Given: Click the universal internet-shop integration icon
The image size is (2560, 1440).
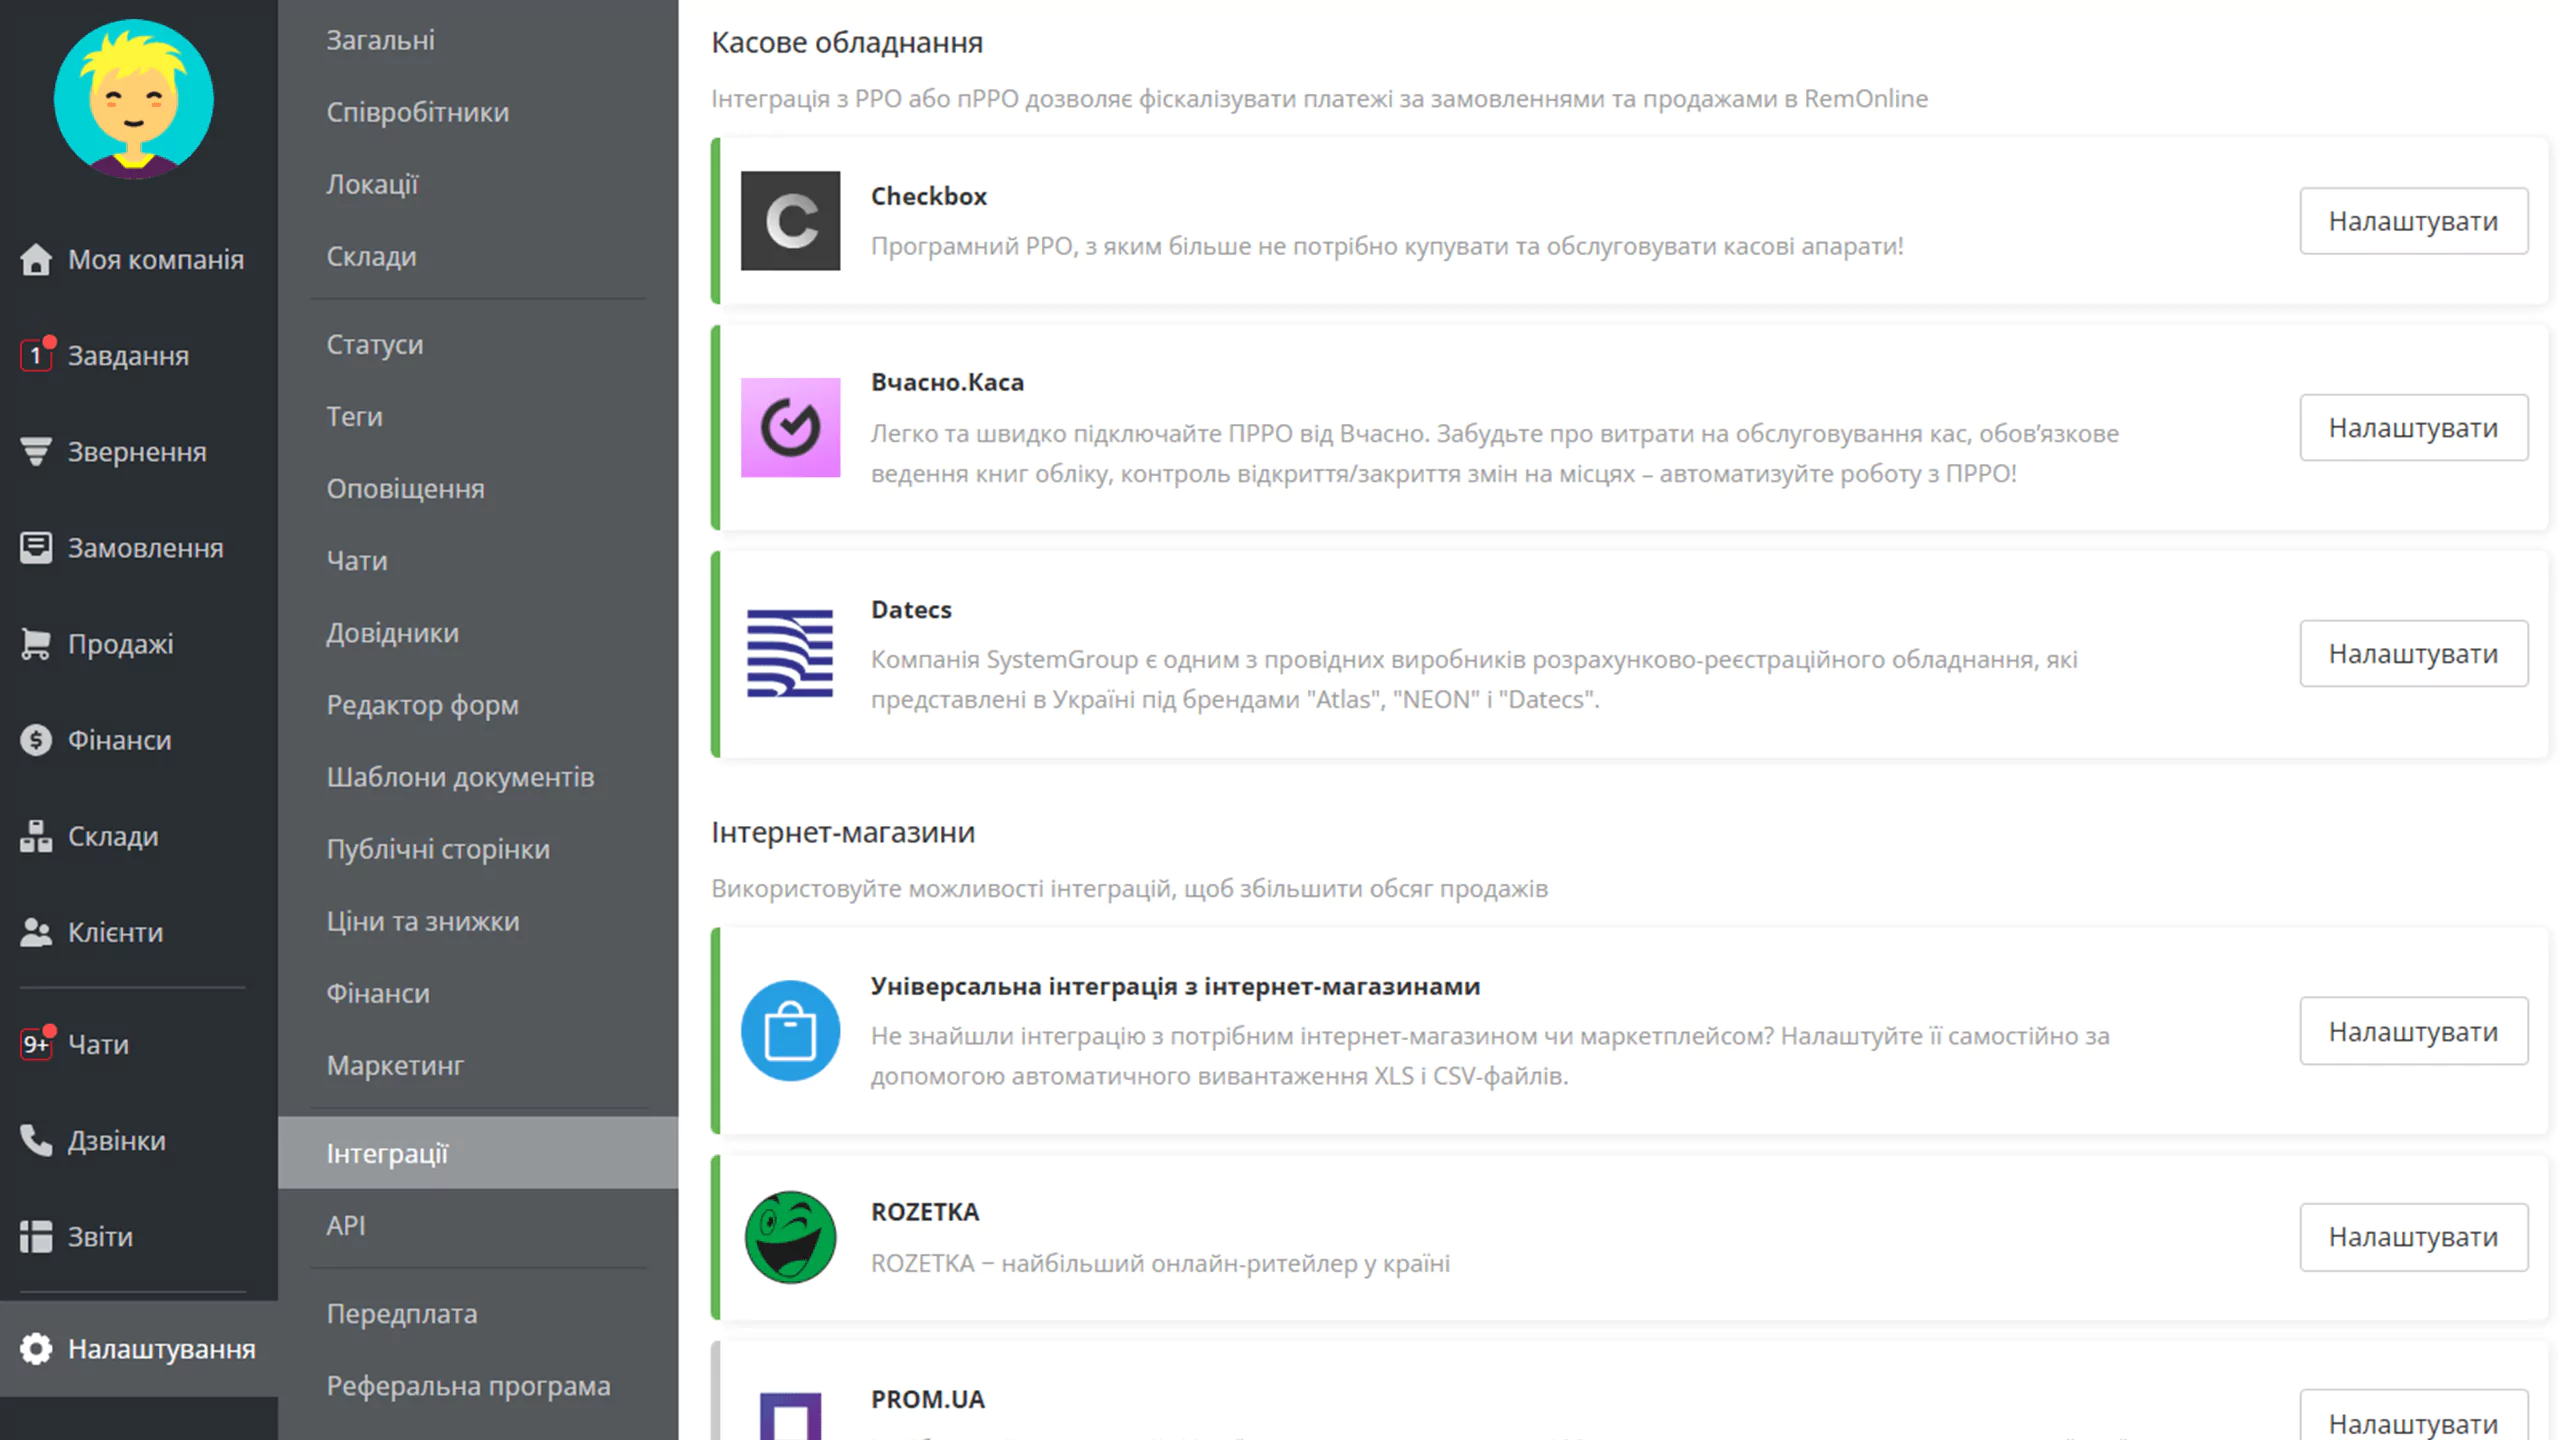Looking at the screenshot, I should pyautogui.click(x=789, y=1029).
